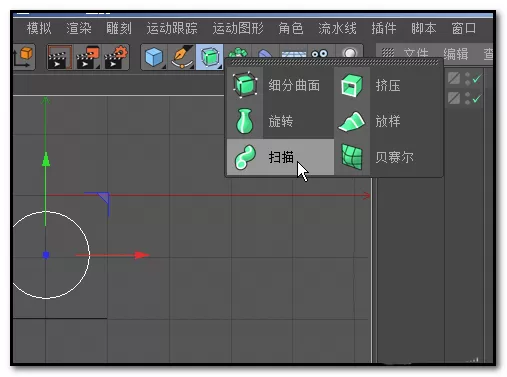This screenshot has width=507, height=377.
Task: Toggle the second object's green checkmark
Action: [x=477, y=98]
